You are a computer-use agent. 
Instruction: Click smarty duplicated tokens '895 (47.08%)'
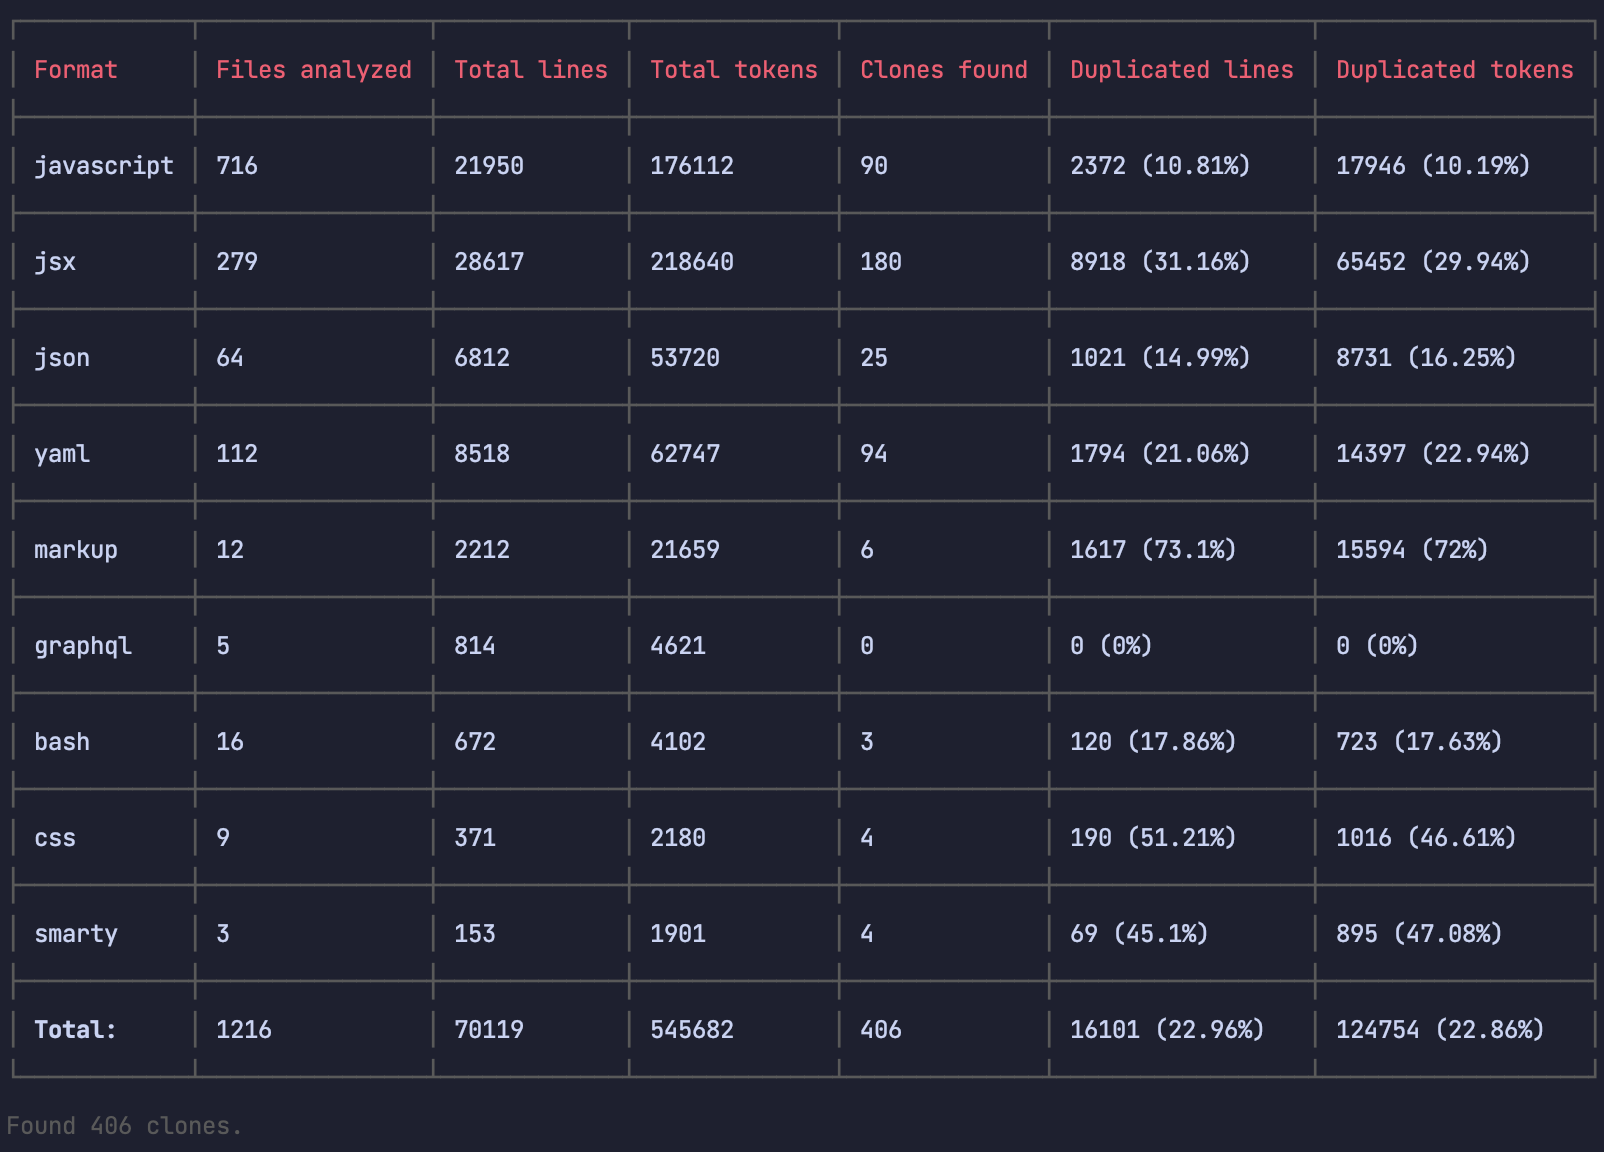tap(1420, 934)
